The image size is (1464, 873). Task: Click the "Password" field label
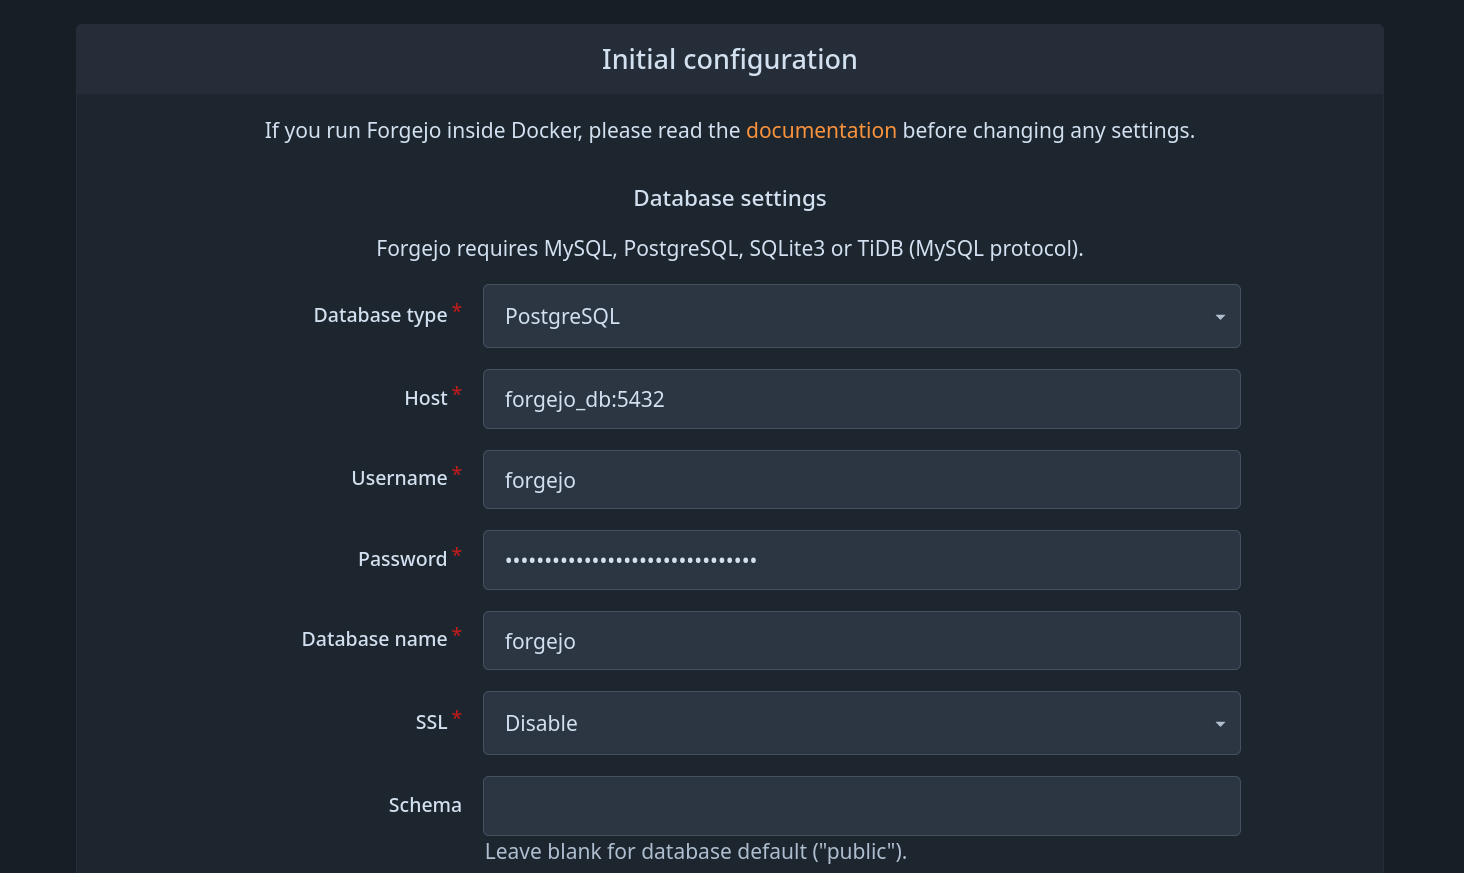[402, 559]
